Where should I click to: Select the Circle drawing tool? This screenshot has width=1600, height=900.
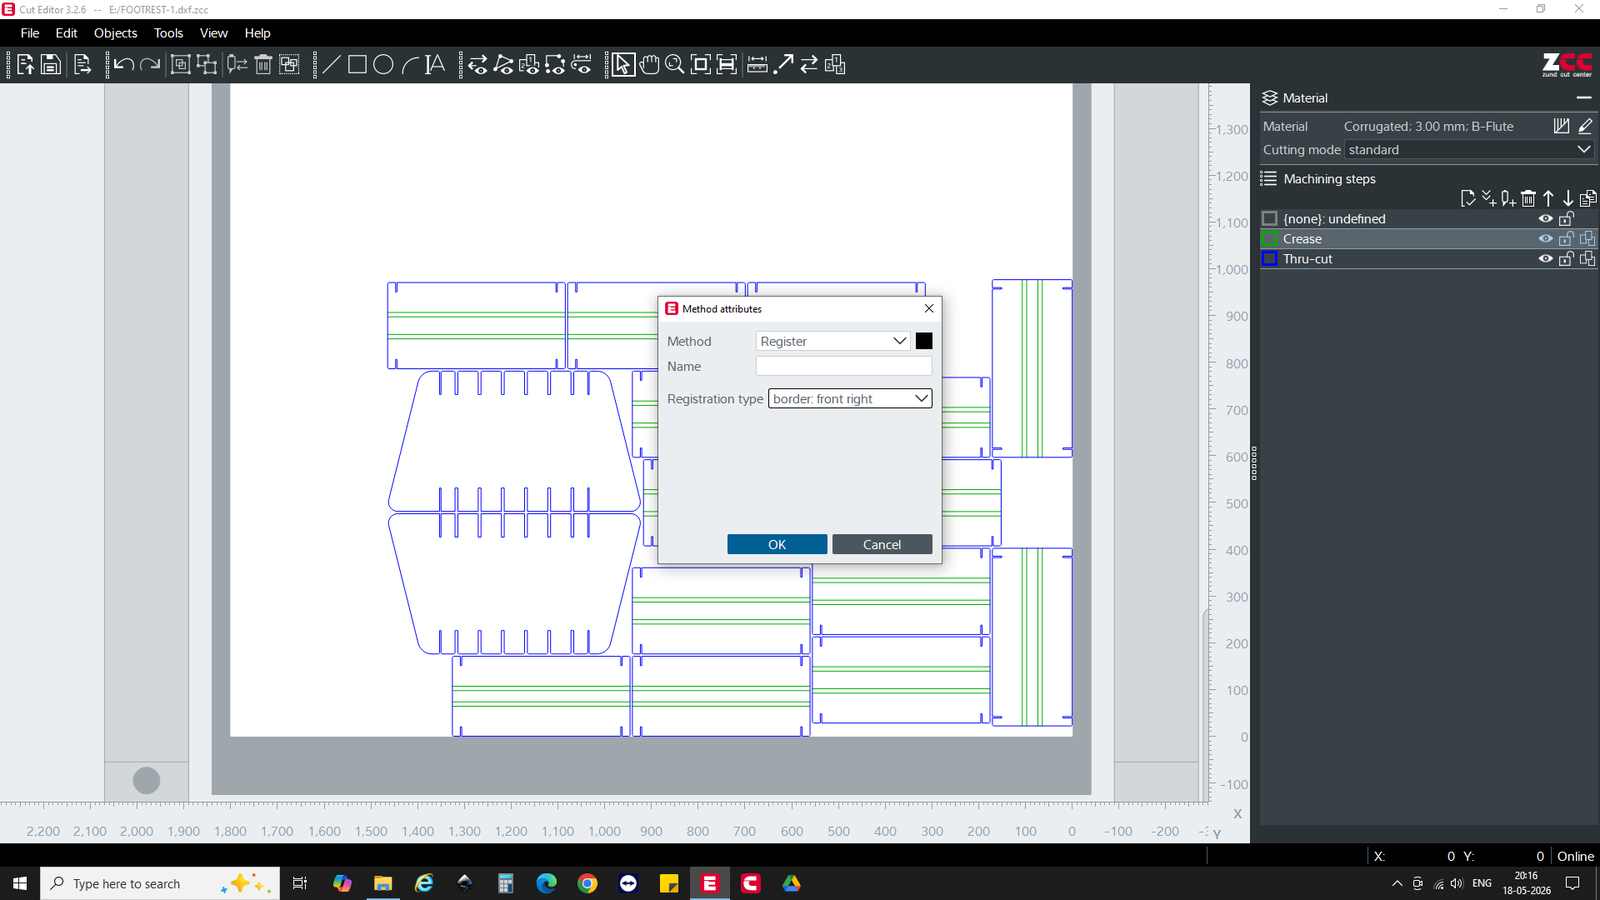point(383,65)
